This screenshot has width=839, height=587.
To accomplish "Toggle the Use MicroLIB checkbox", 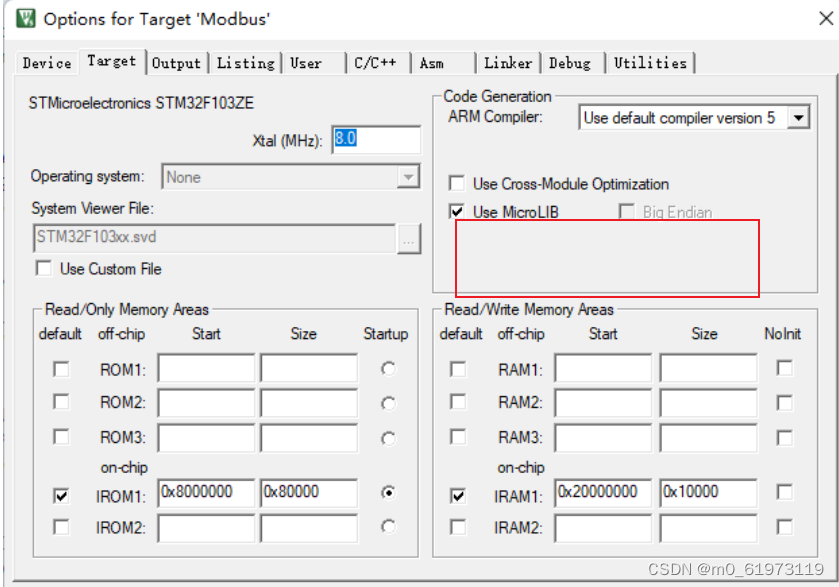I will (457, 211).
